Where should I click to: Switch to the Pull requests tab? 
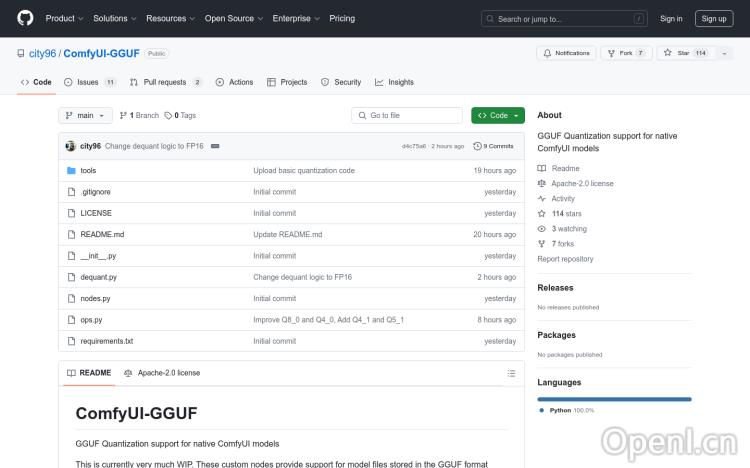166,82
